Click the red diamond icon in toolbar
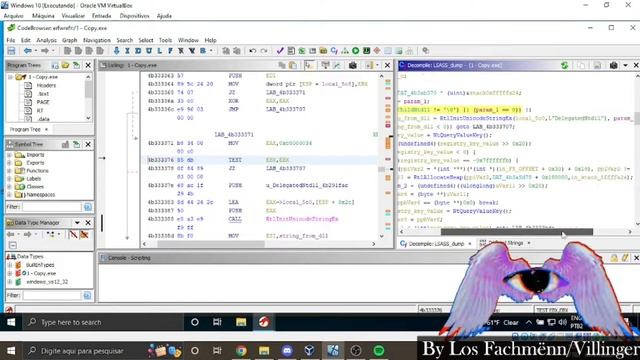This screenshot has height=360, width=640. click(377, 51)
